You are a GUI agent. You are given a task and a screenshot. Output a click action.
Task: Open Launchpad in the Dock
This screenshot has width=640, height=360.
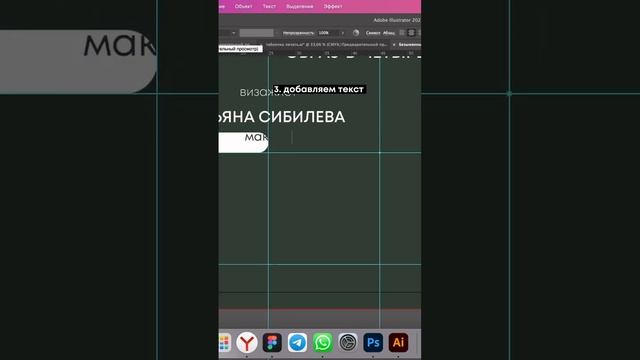[224, 342]
